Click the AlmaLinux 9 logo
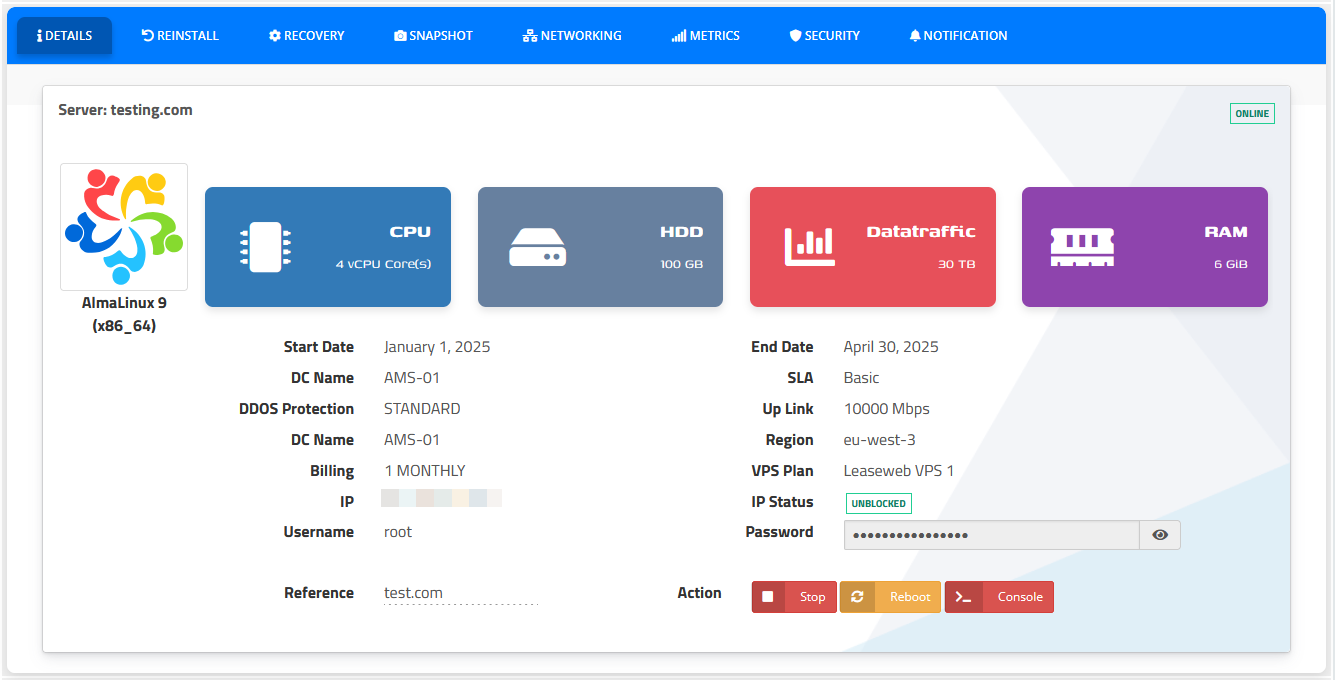 (124, 227)
